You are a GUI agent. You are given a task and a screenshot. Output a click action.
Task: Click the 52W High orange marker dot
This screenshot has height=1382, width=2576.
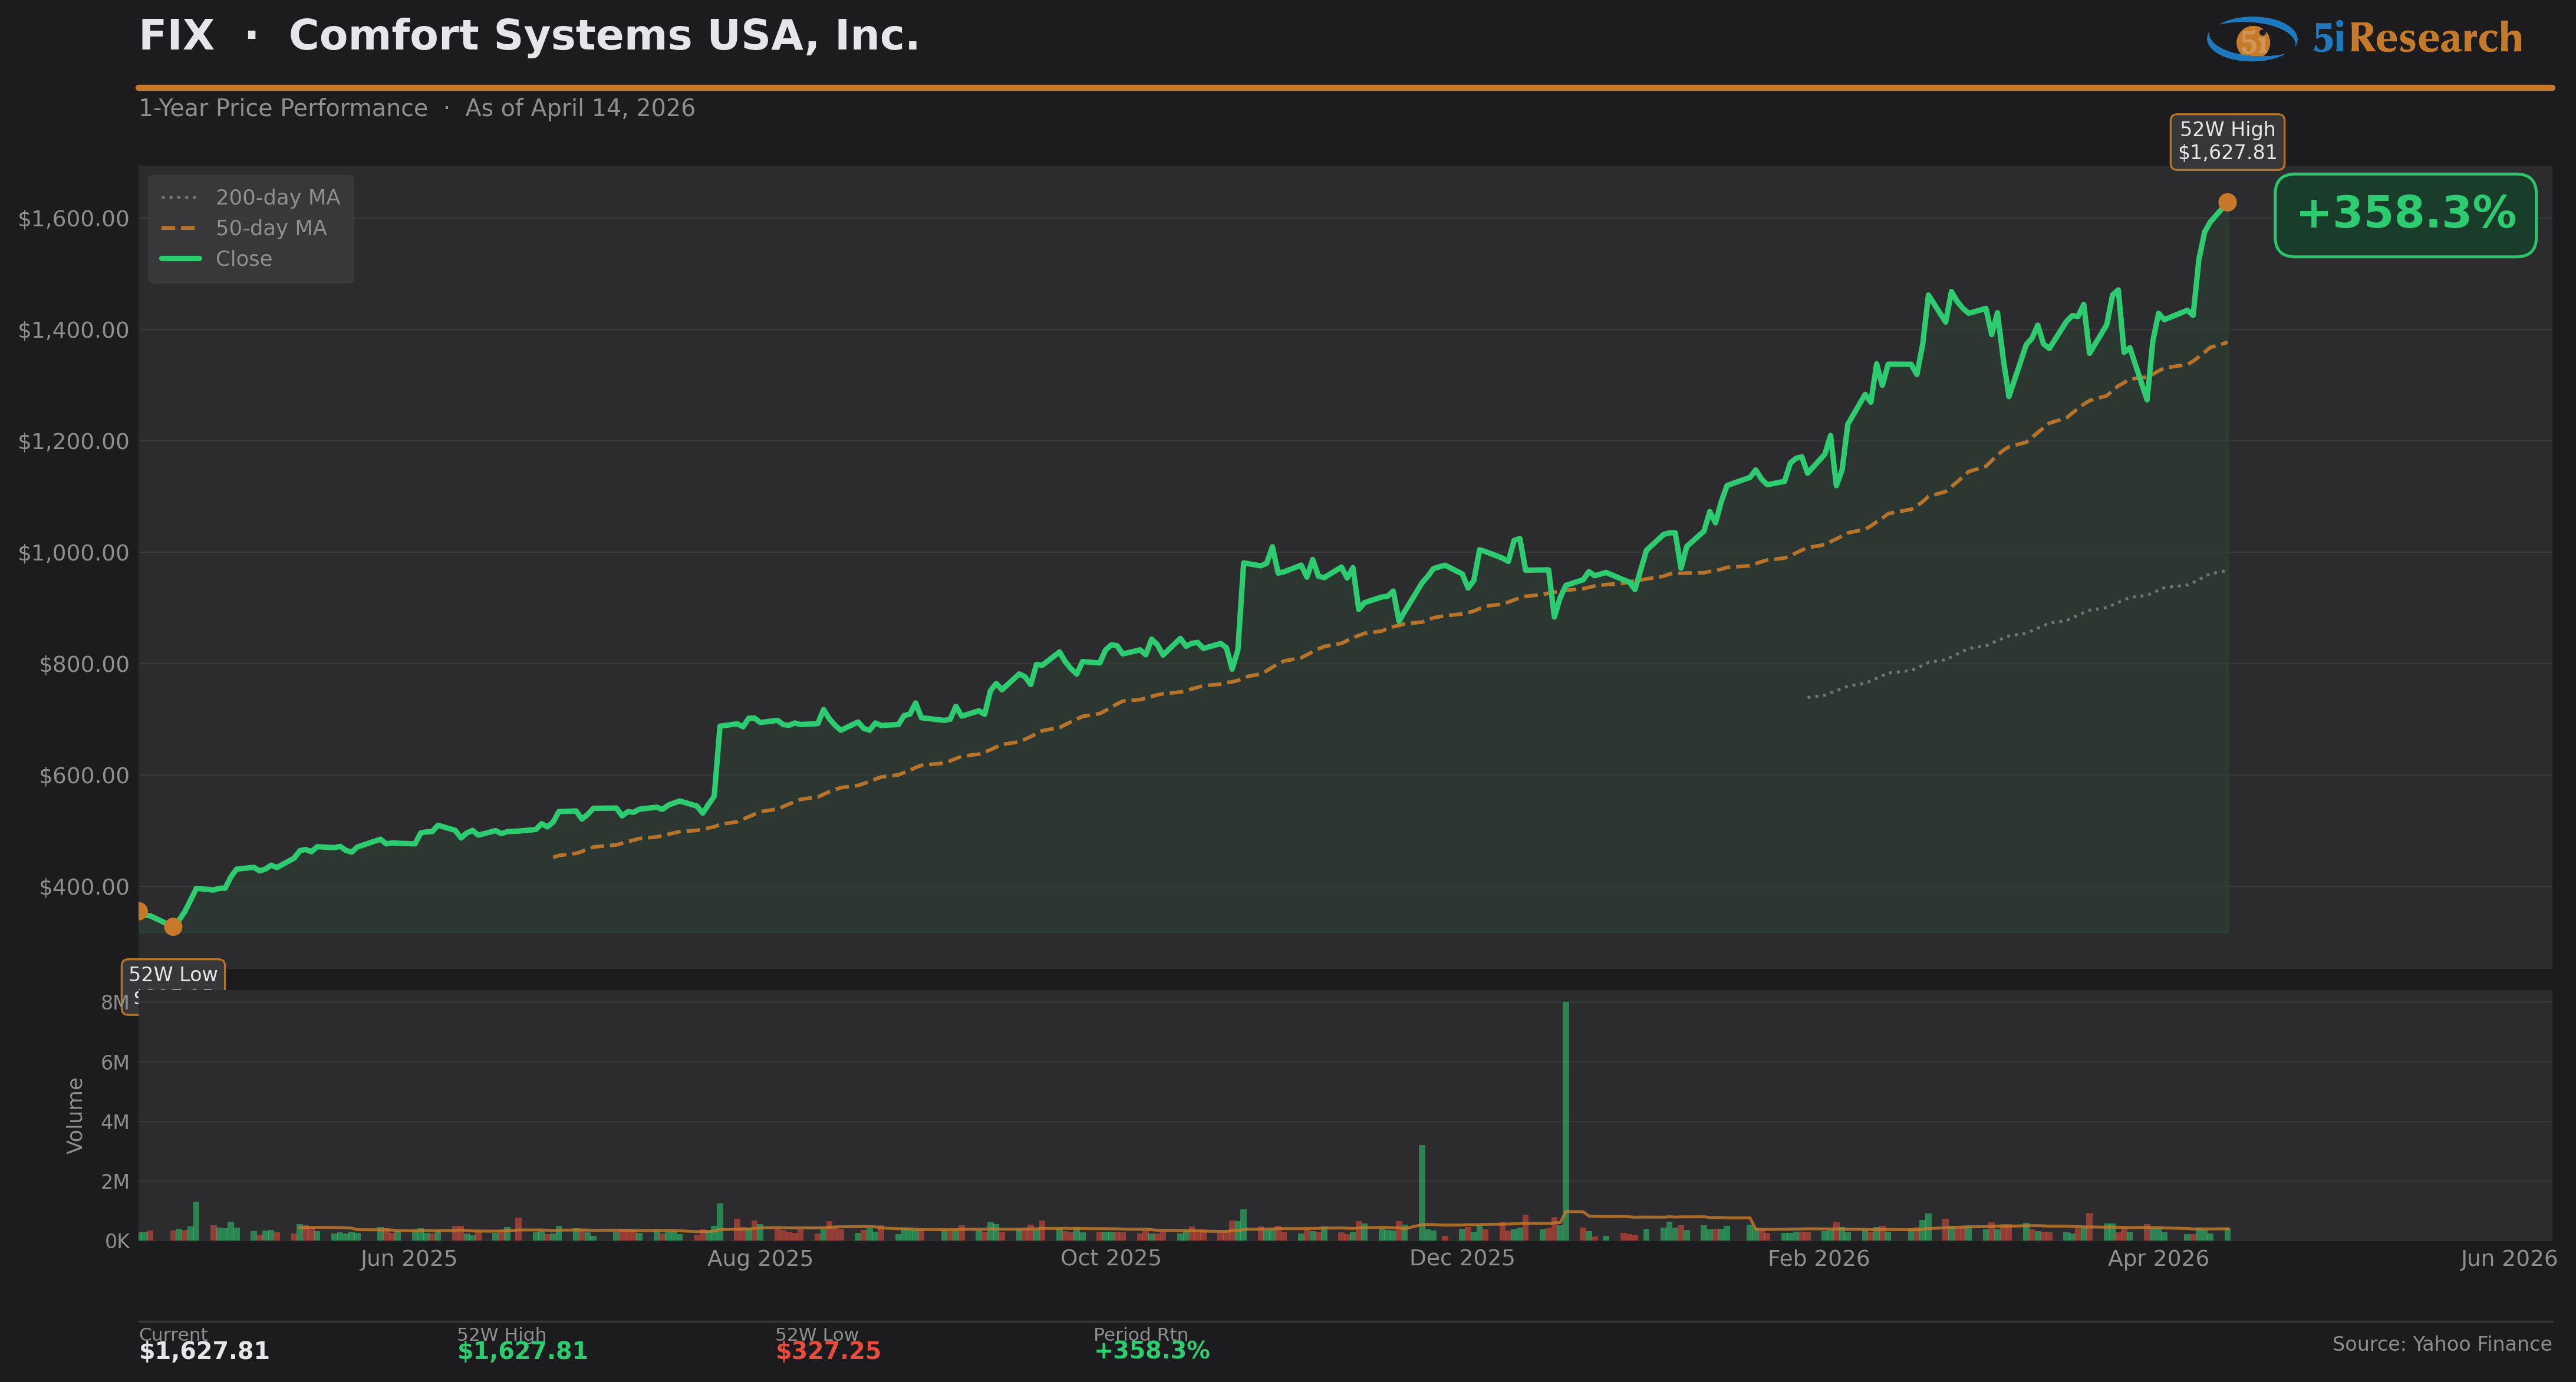[2227, 203]
